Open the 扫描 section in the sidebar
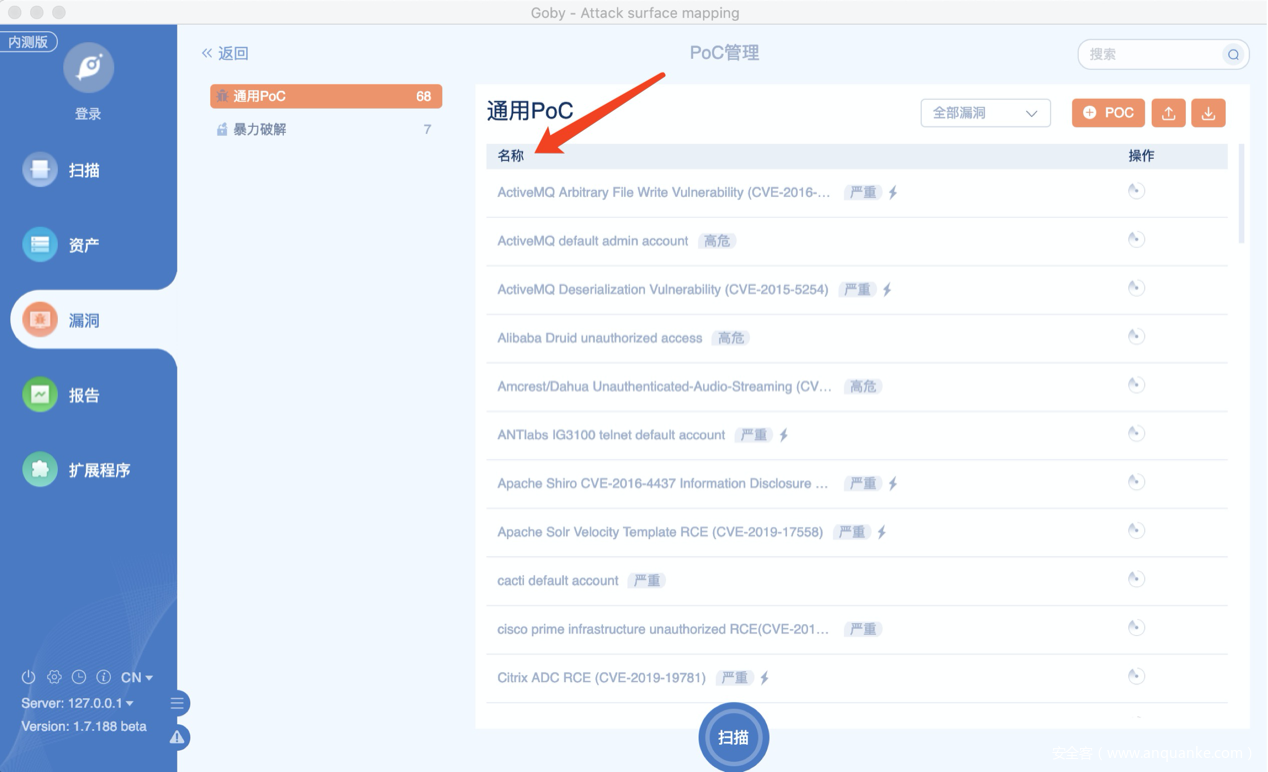 tap(63, 170)
